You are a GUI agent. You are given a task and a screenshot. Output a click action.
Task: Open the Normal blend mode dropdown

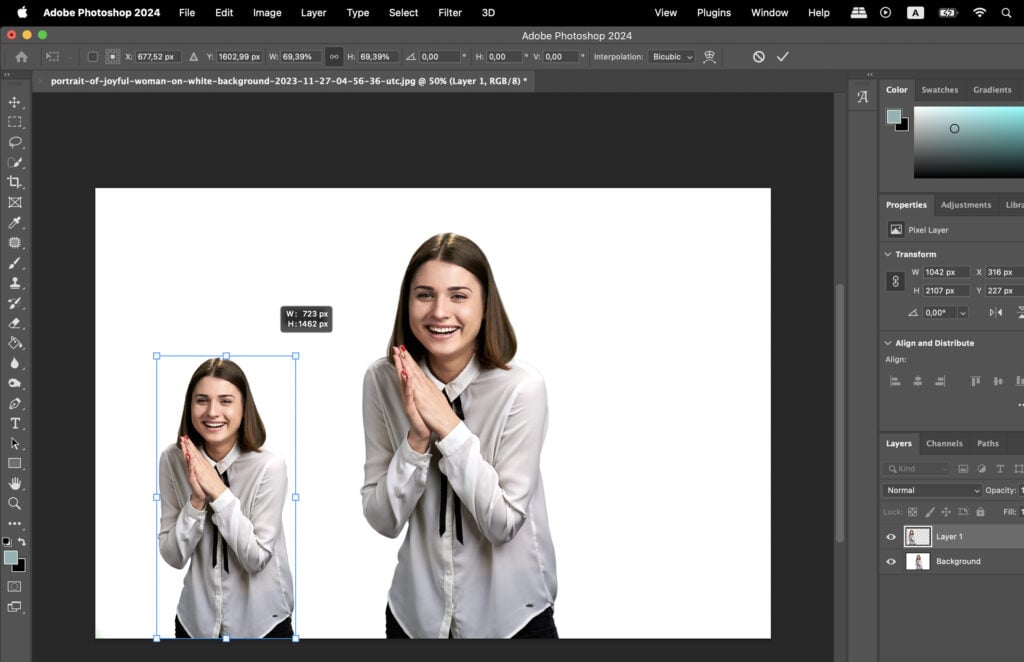pos(930,490)
